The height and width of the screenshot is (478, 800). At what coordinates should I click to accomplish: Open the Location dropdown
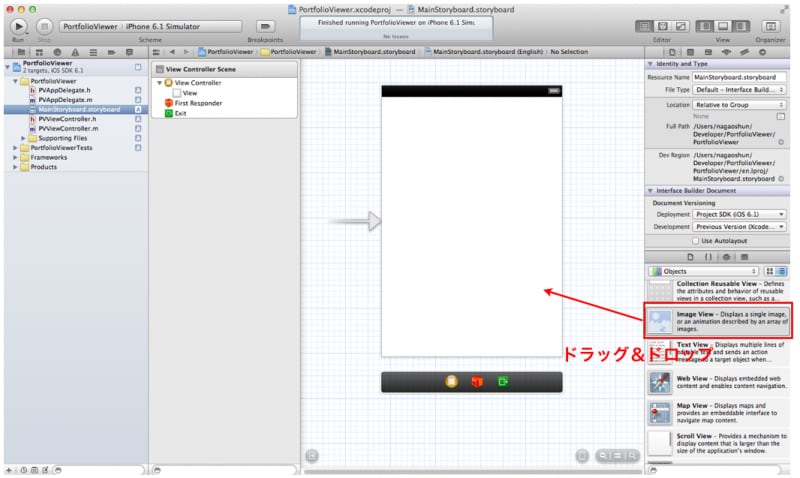(739, 105)
